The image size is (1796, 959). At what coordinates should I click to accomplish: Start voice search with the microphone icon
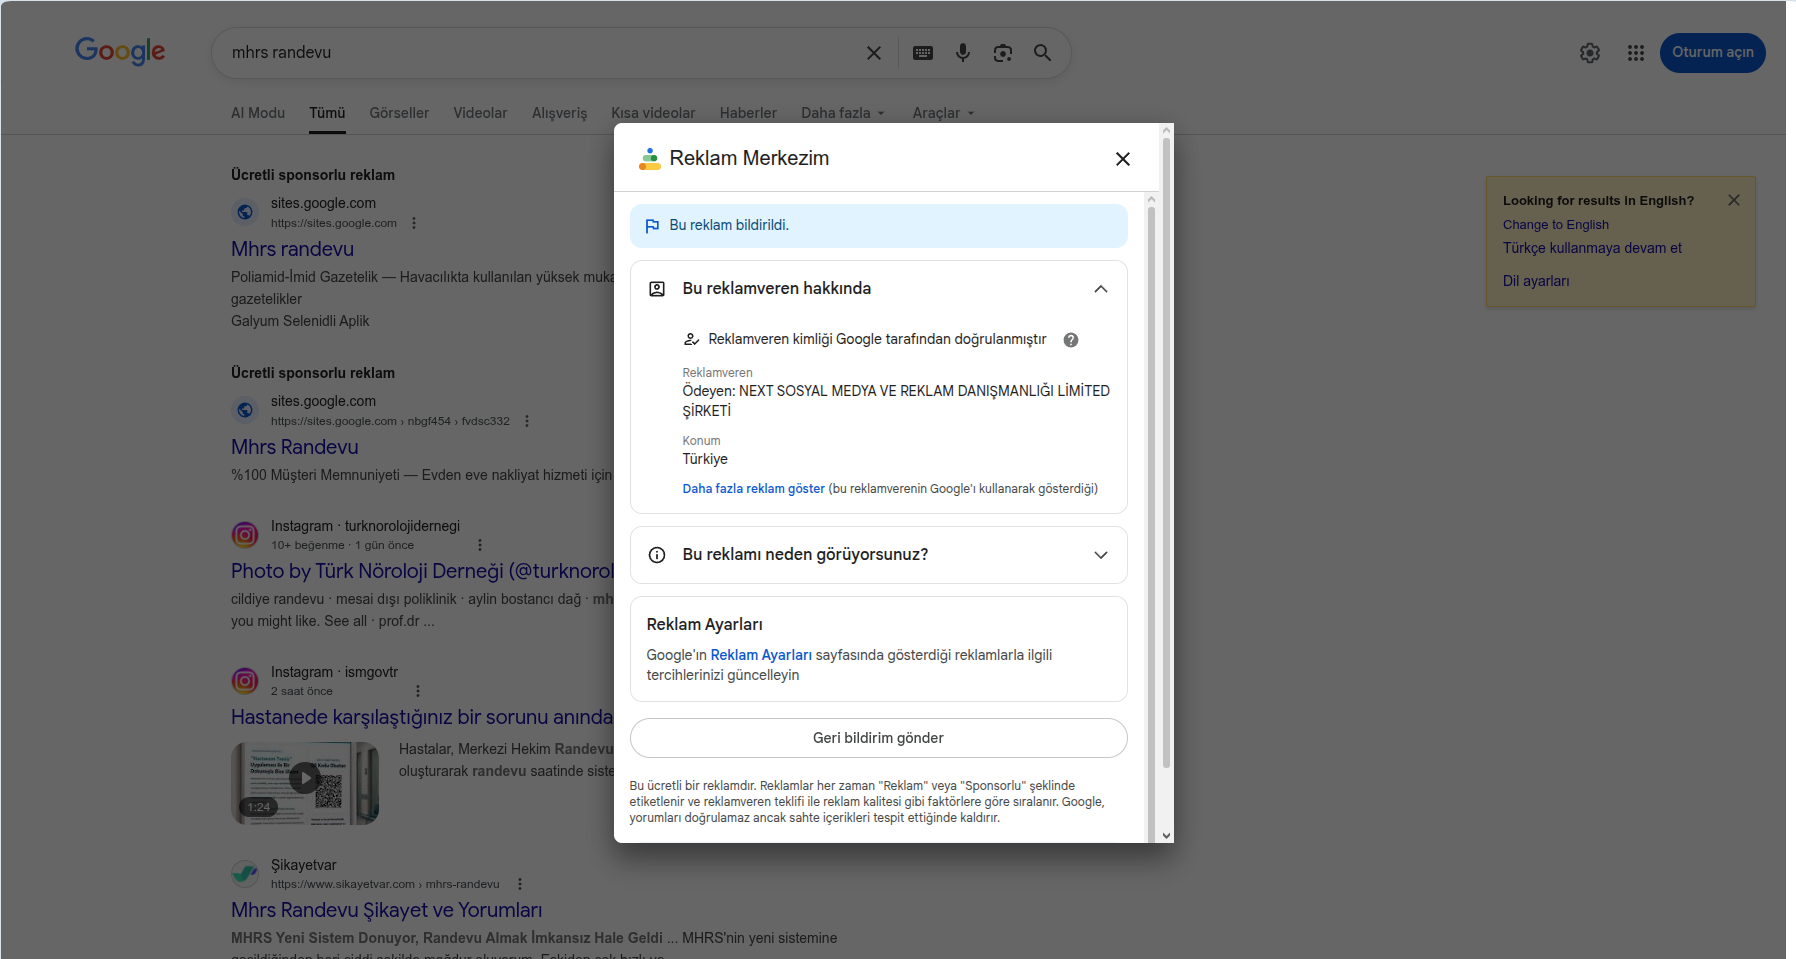pos(963,53)
